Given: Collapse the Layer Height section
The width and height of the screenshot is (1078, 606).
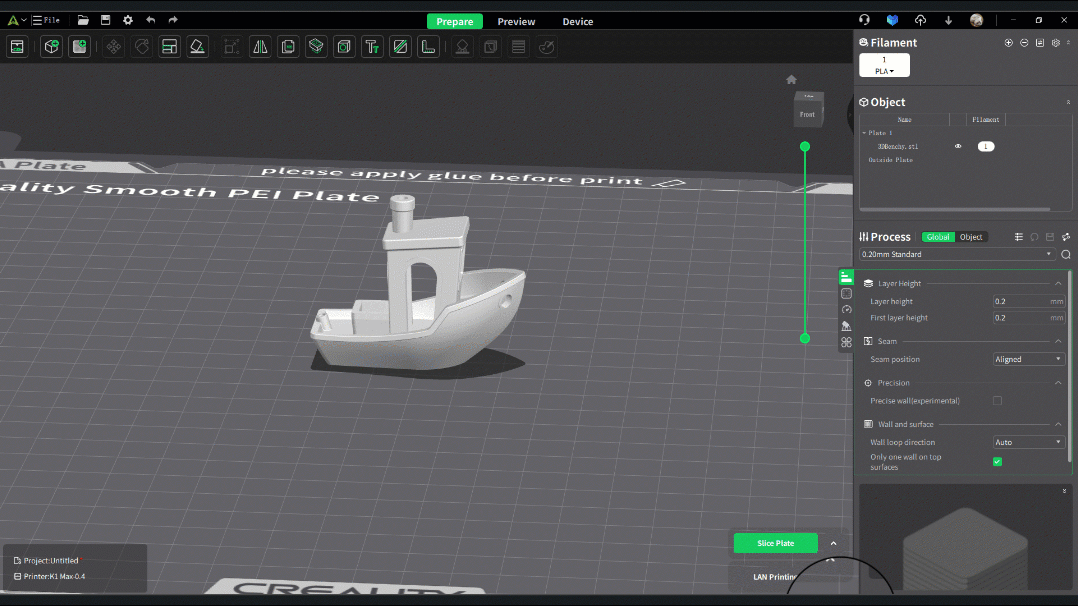Looking at the screenshot, I should (x=1058, y=283).
